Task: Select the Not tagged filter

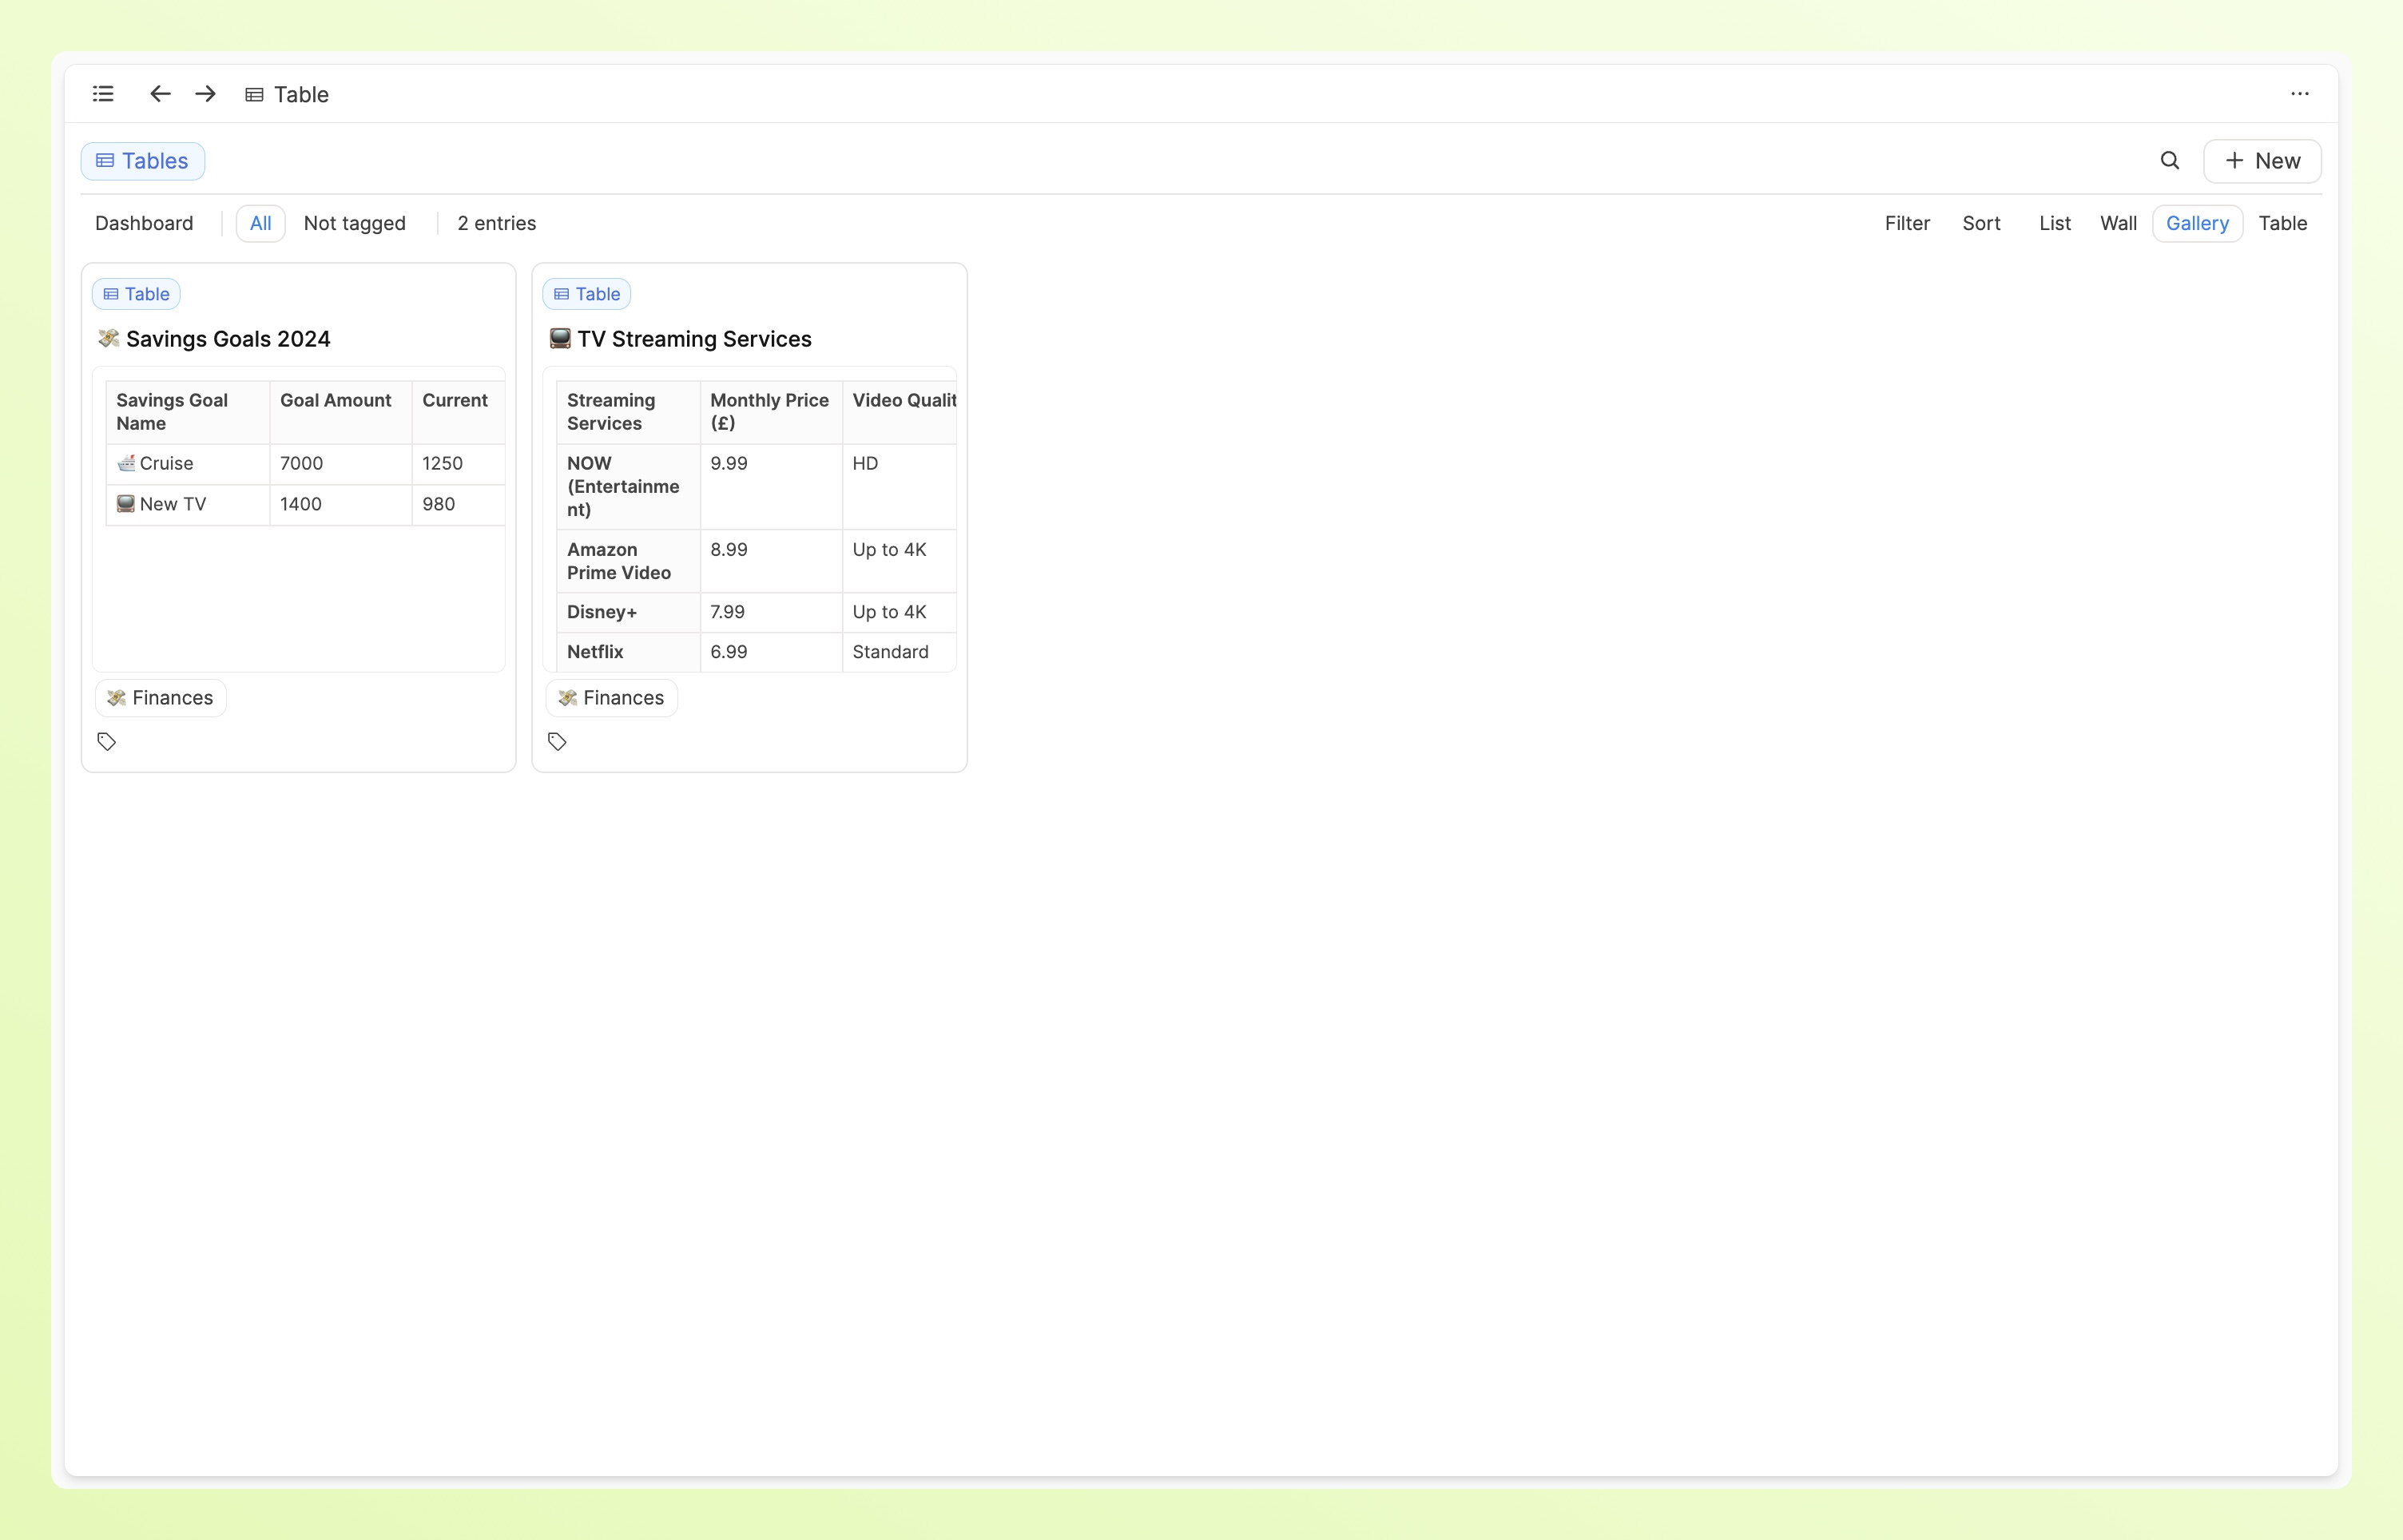Action: coord(354,223)
